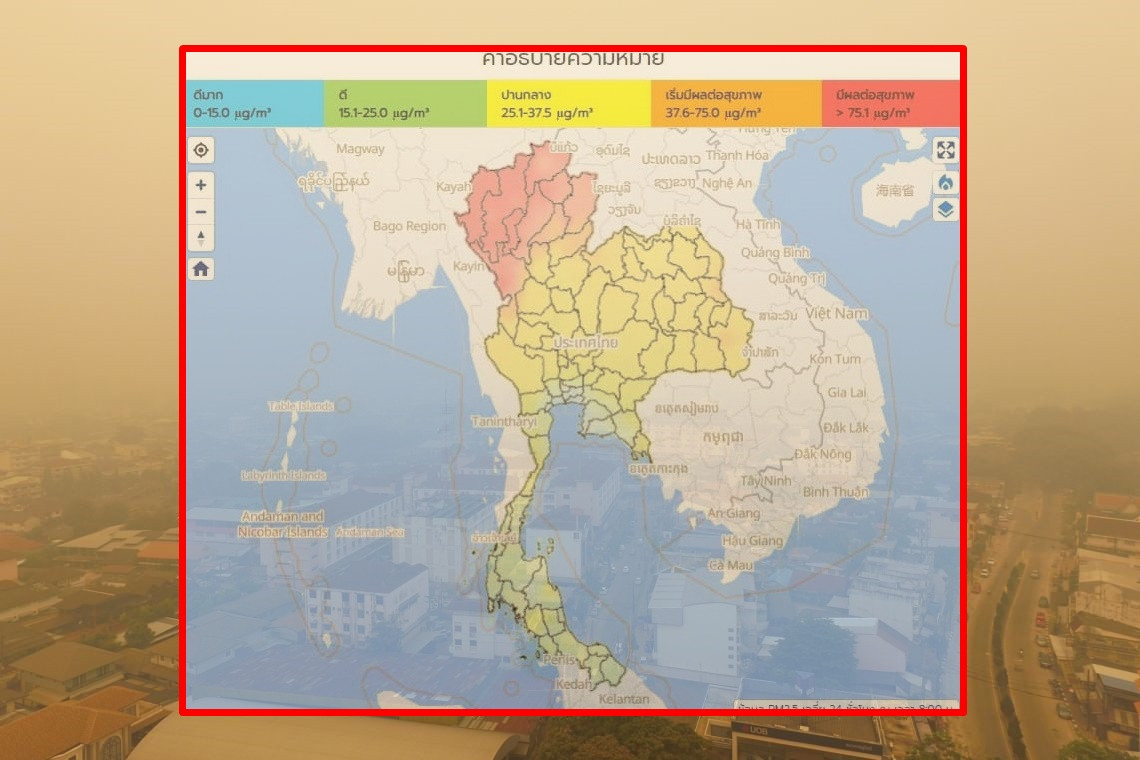
Task: Click the find my location button
Action: (201, 150)
